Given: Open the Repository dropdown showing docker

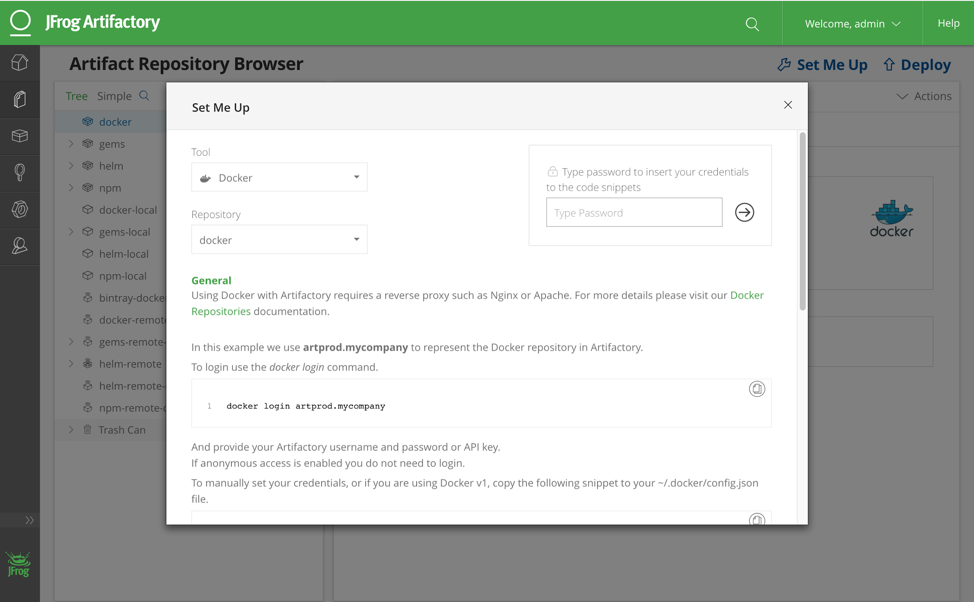Looking at the screenshot, I should (x=280, y=240).
